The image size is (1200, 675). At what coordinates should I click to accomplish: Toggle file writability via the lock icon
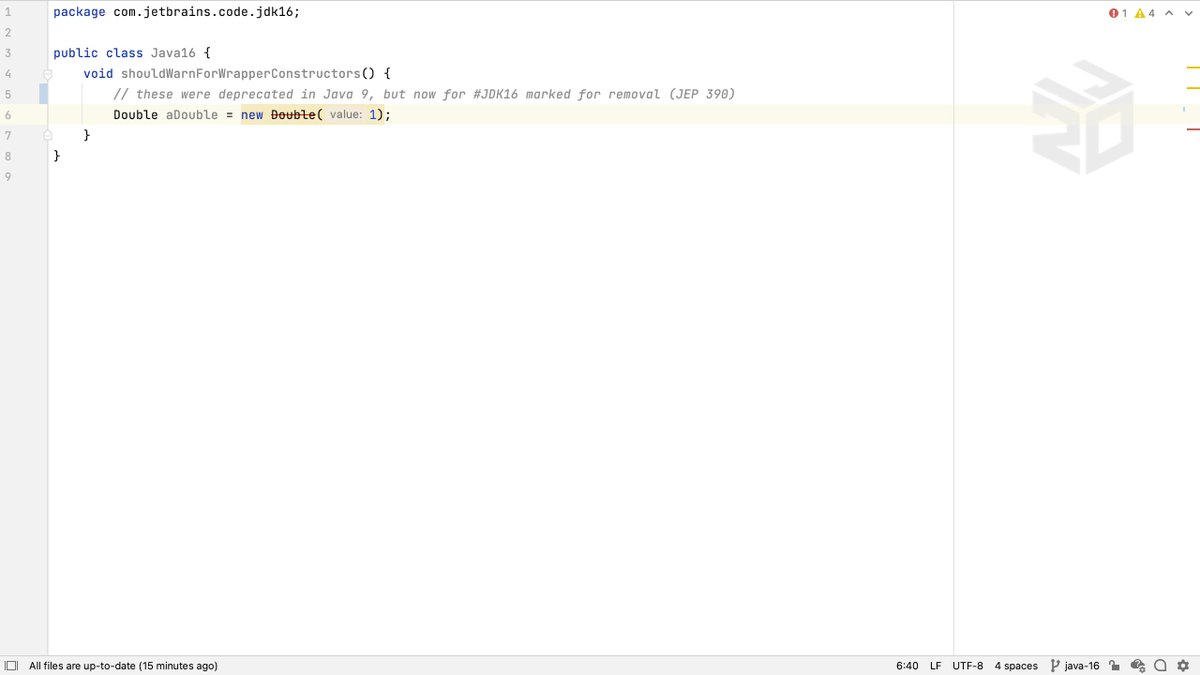pyautogui.click(x=1113, y=665)
